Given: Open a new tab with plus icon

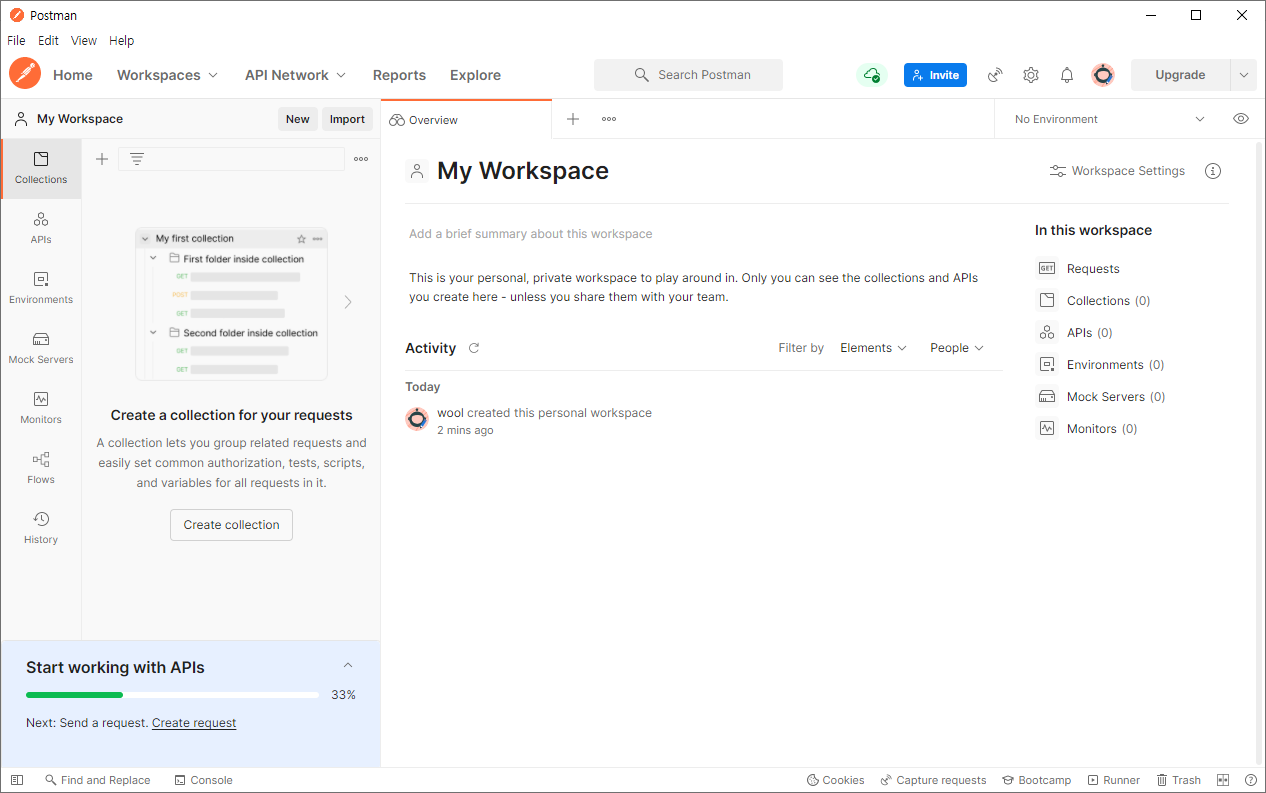Looking at the screenshot, I should click(x=573, y=119).
